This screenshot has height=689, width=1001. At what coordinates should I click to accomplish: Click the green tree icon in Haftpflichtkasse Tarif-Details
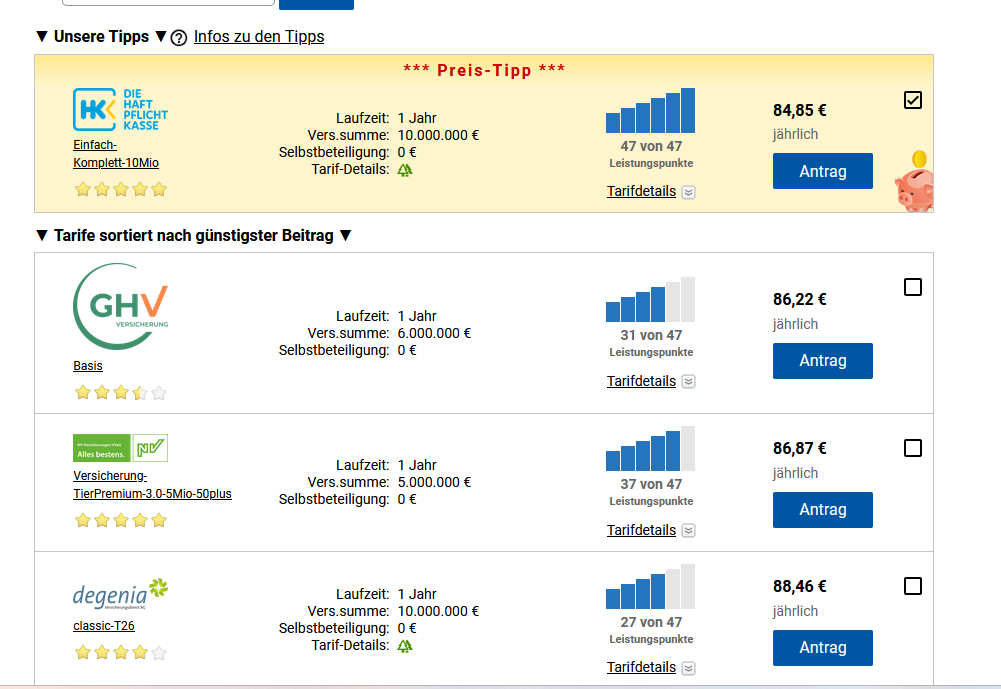[405, 170]
